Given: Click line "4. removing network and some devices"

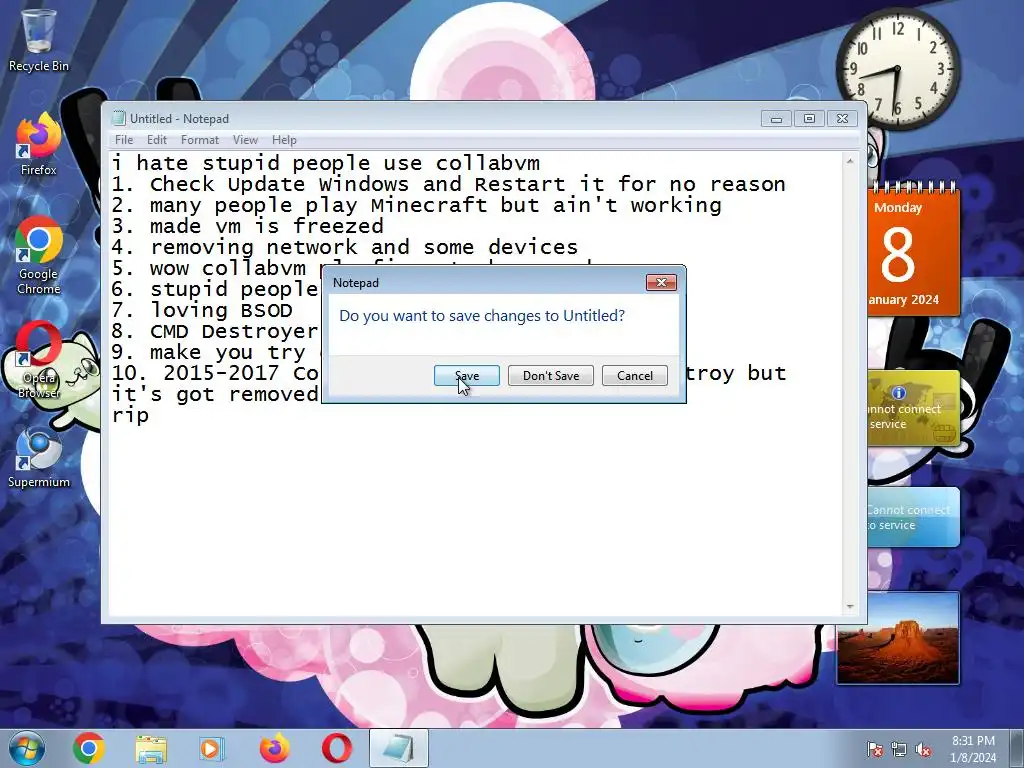Looking at the screenshot, I should (x=345, y=248).
